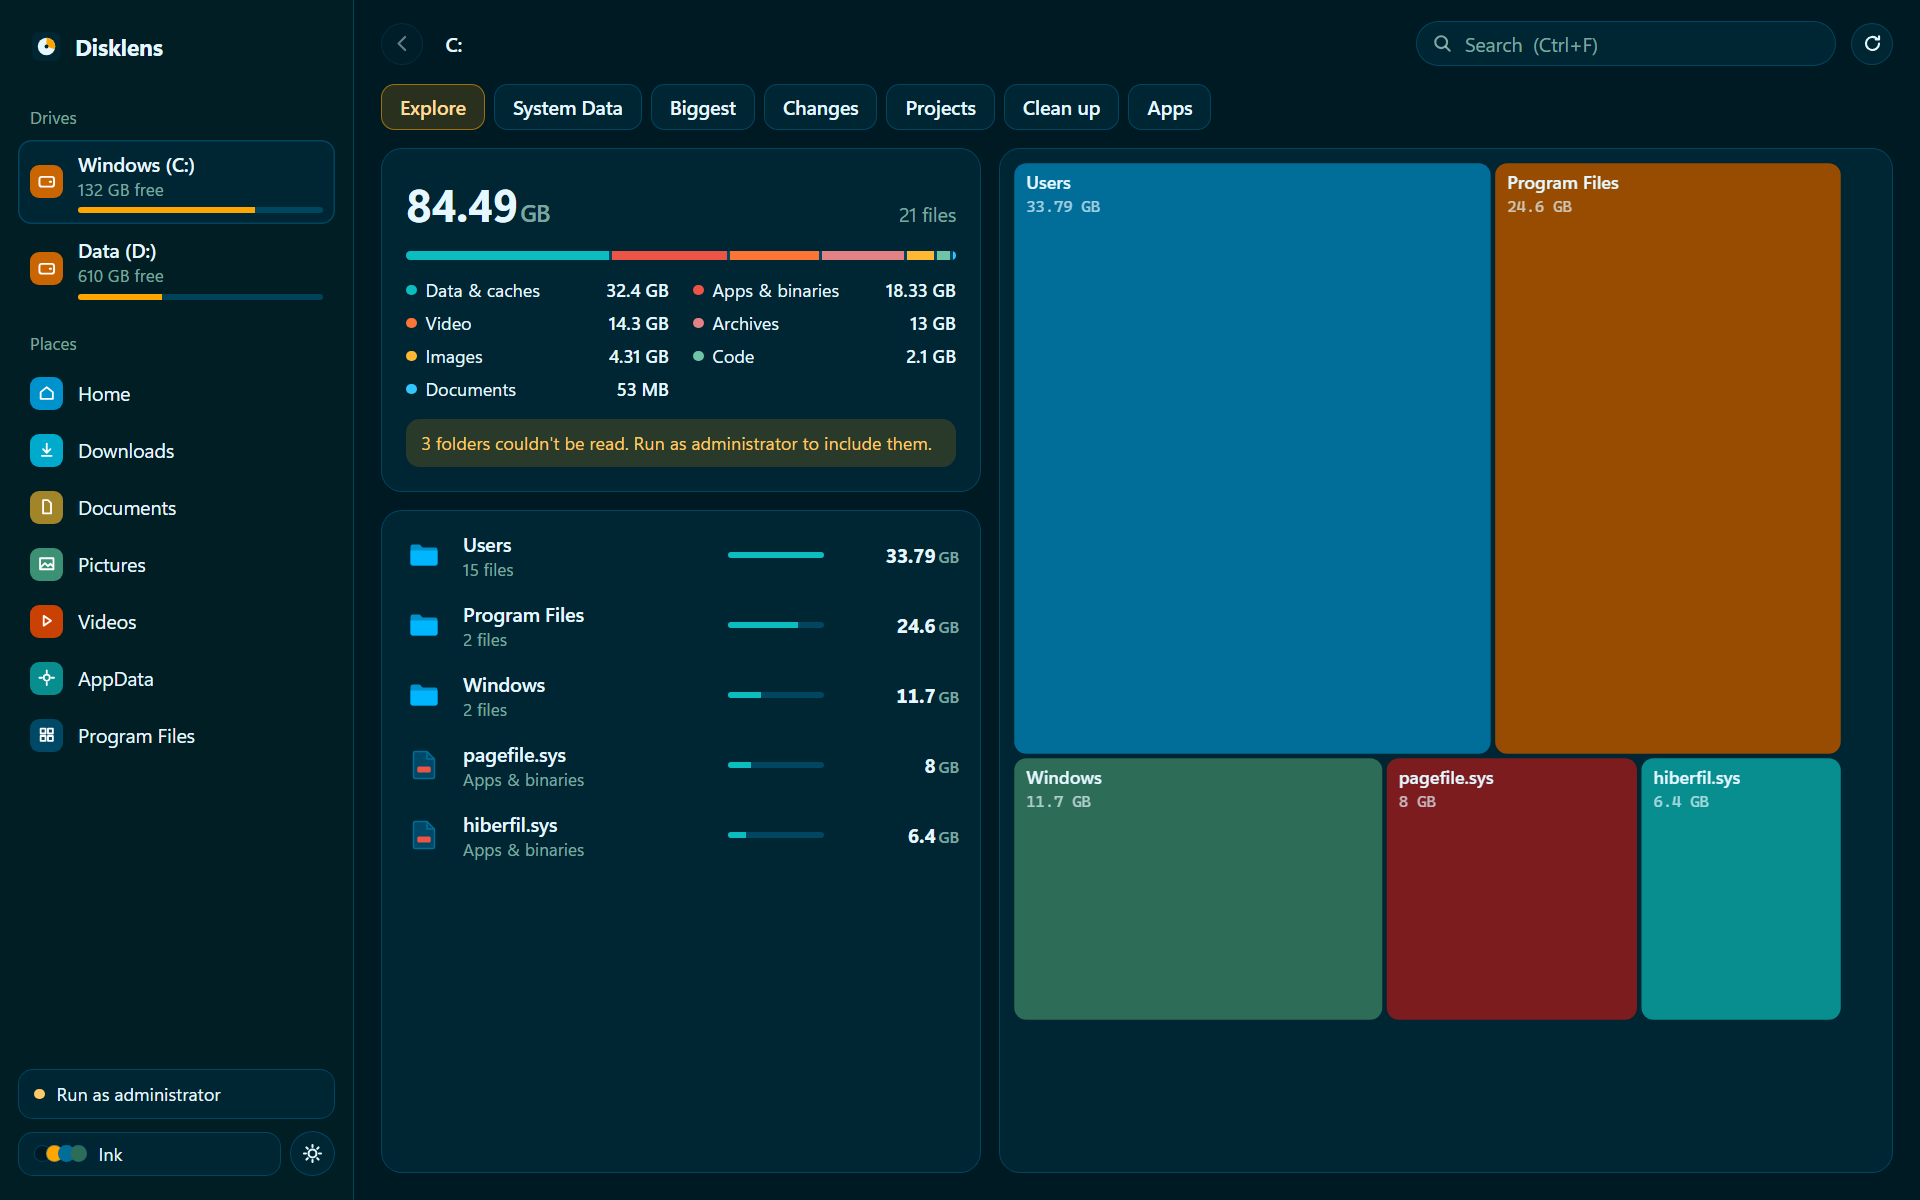
Task: Open the Program Files row, 24.6 GB
Action: (x=681, y=626)
